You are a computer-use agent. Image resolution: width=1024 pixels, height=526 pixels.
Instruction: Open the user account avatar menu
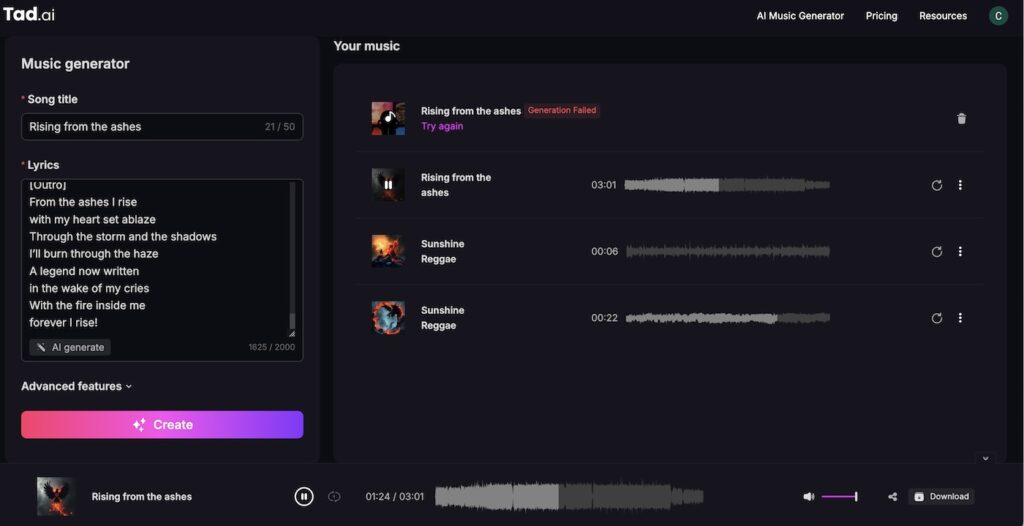coord(998,16)
